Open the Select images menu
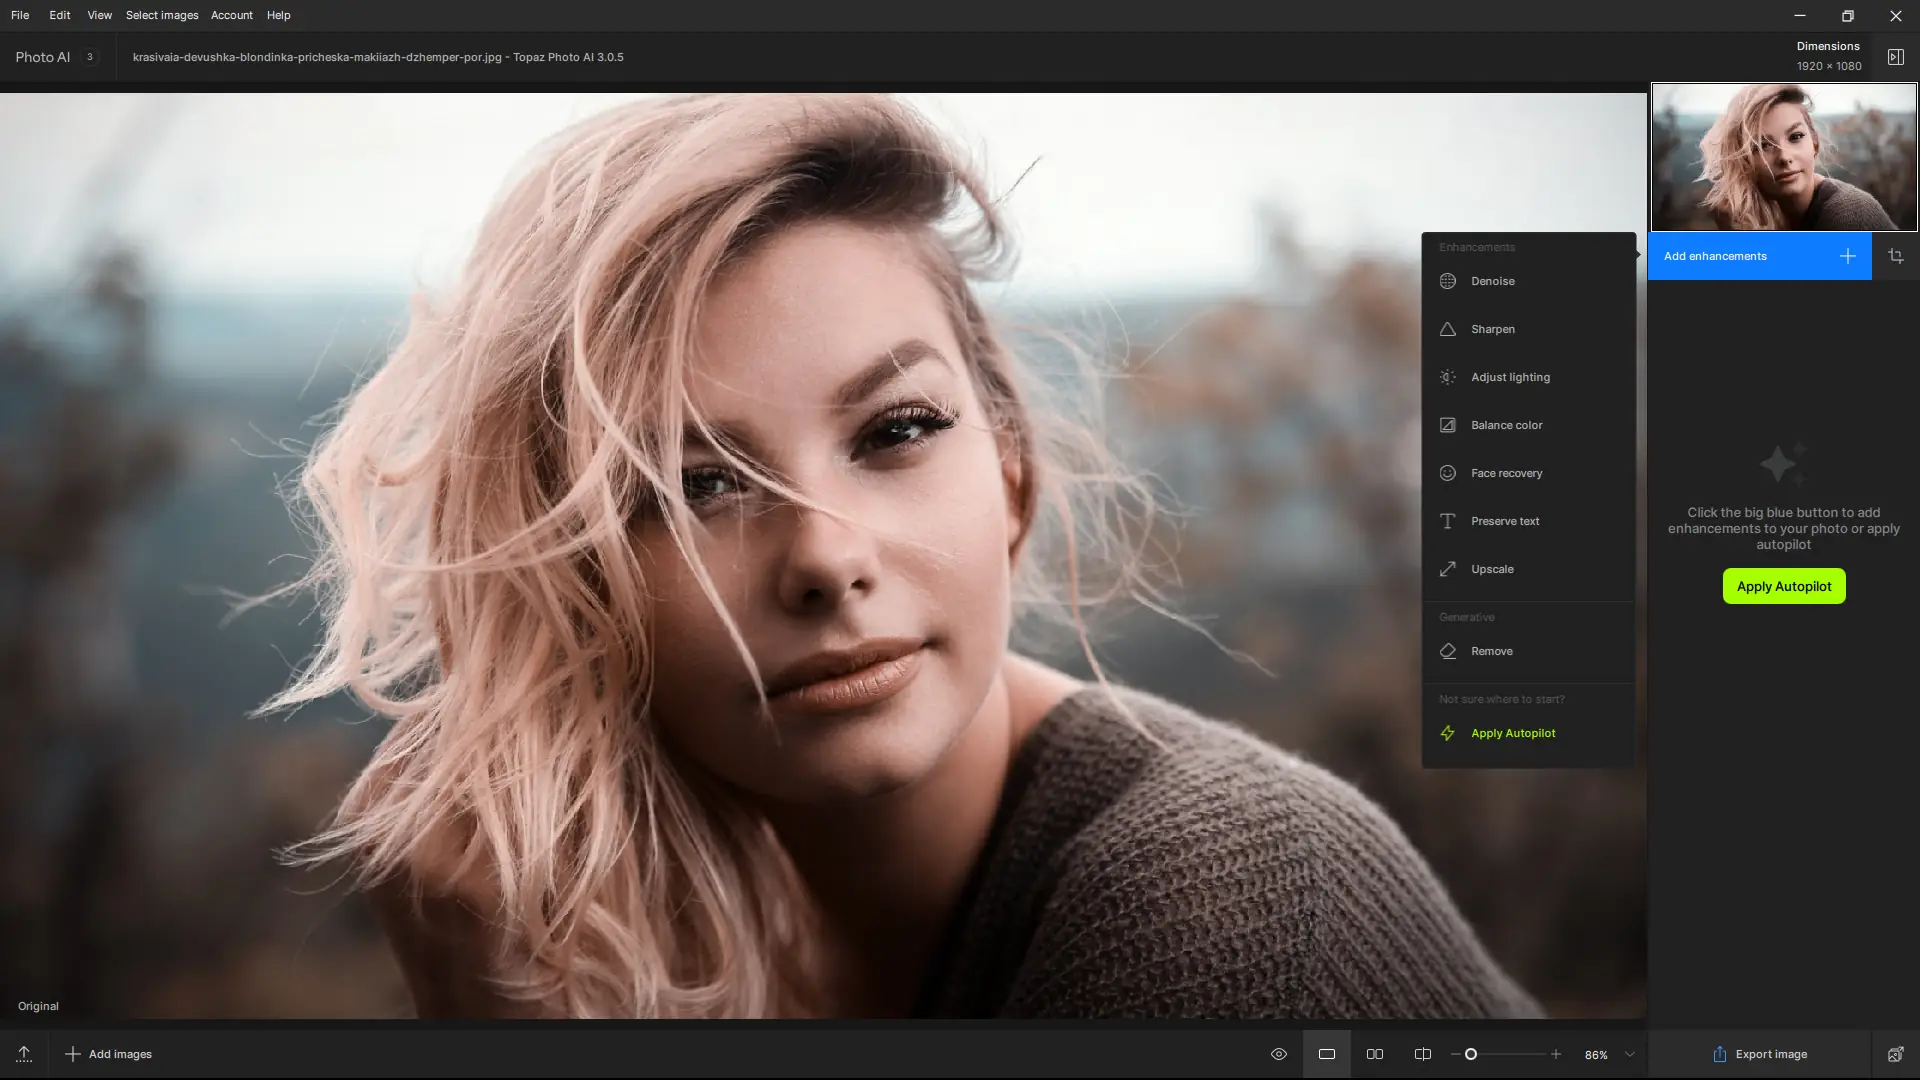 pyautogui.click(x=162, y=15)
